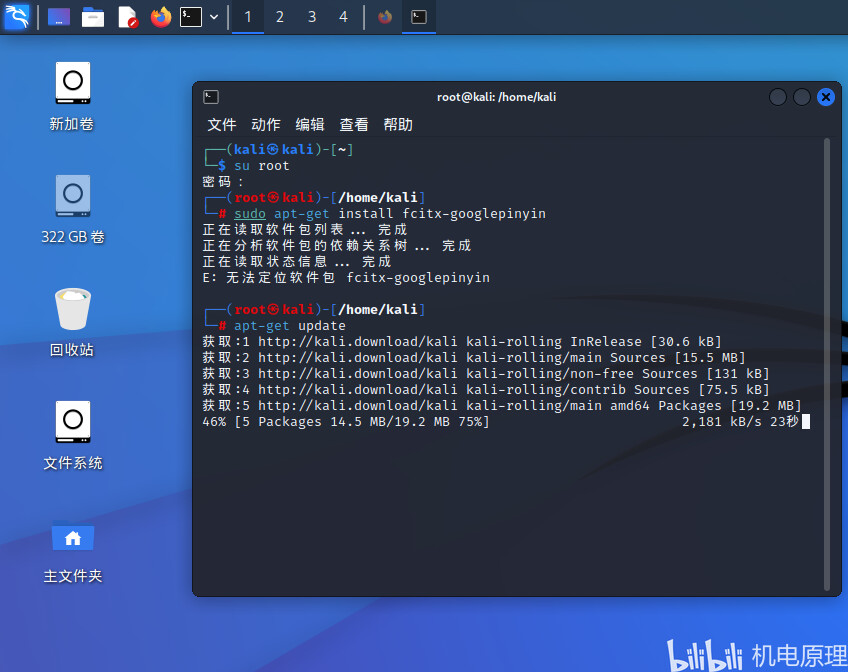Viewport: 848px width, 672px height.
Task: Maximize the terminal window
Action: pyautogui.click(x=801, y=97)
